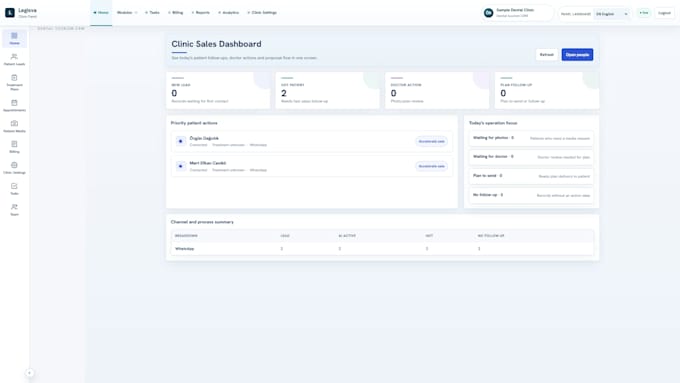The image size is (680, 383).
Task: Click the Channel and process summary heading
Action: coord(202,222)
